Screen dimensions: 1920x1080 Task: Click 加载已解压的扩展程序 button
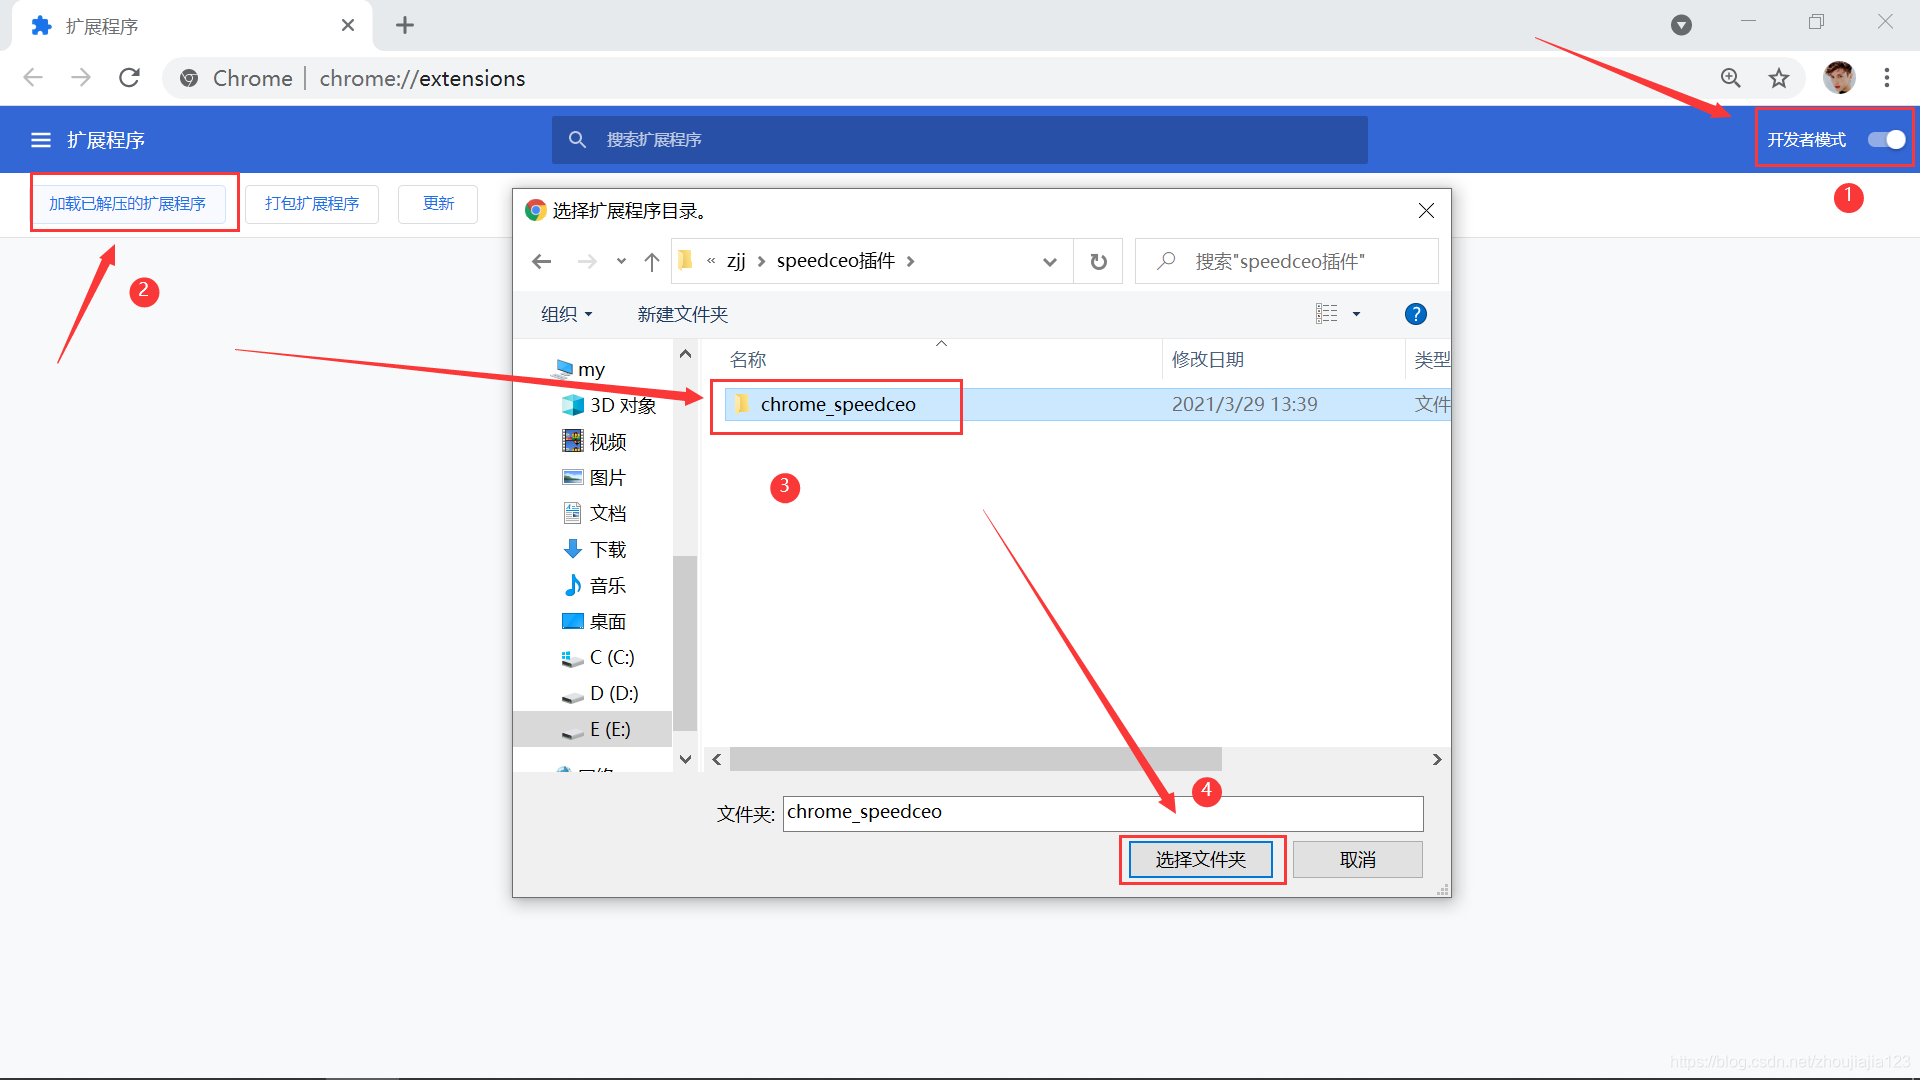(128, 204)
